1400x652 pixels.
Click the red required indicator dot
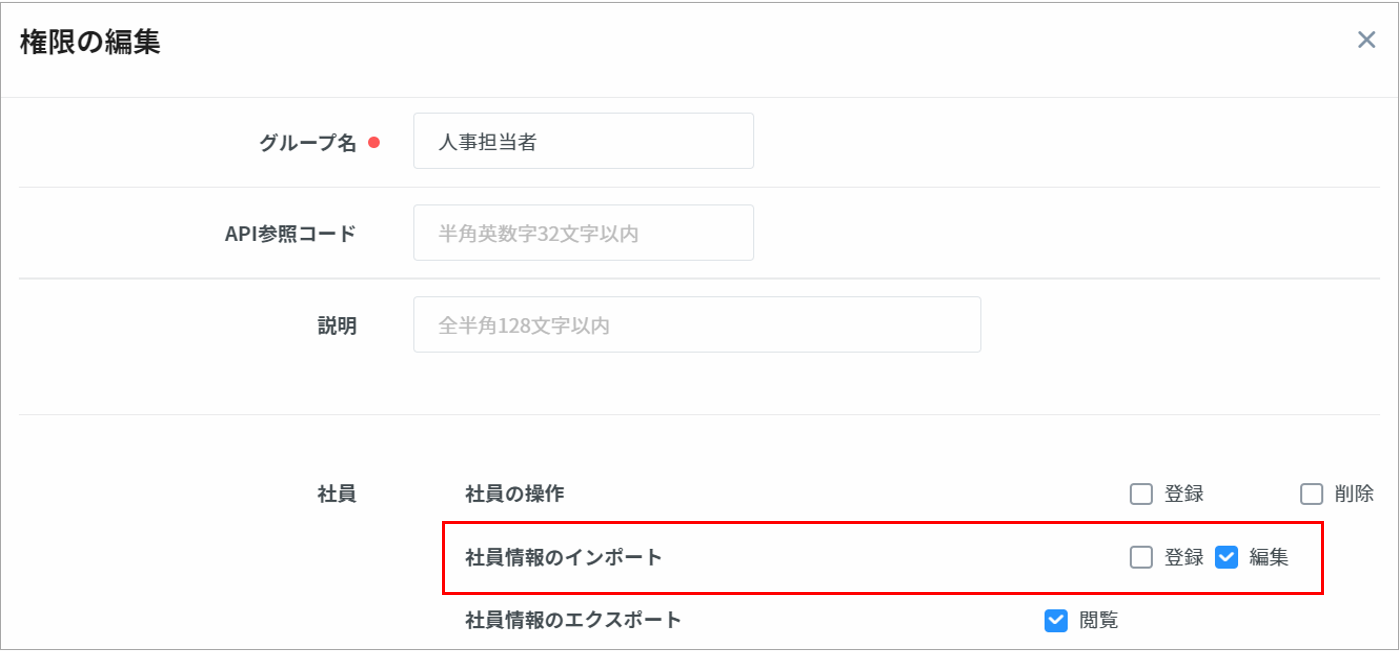tap(374, 142)
